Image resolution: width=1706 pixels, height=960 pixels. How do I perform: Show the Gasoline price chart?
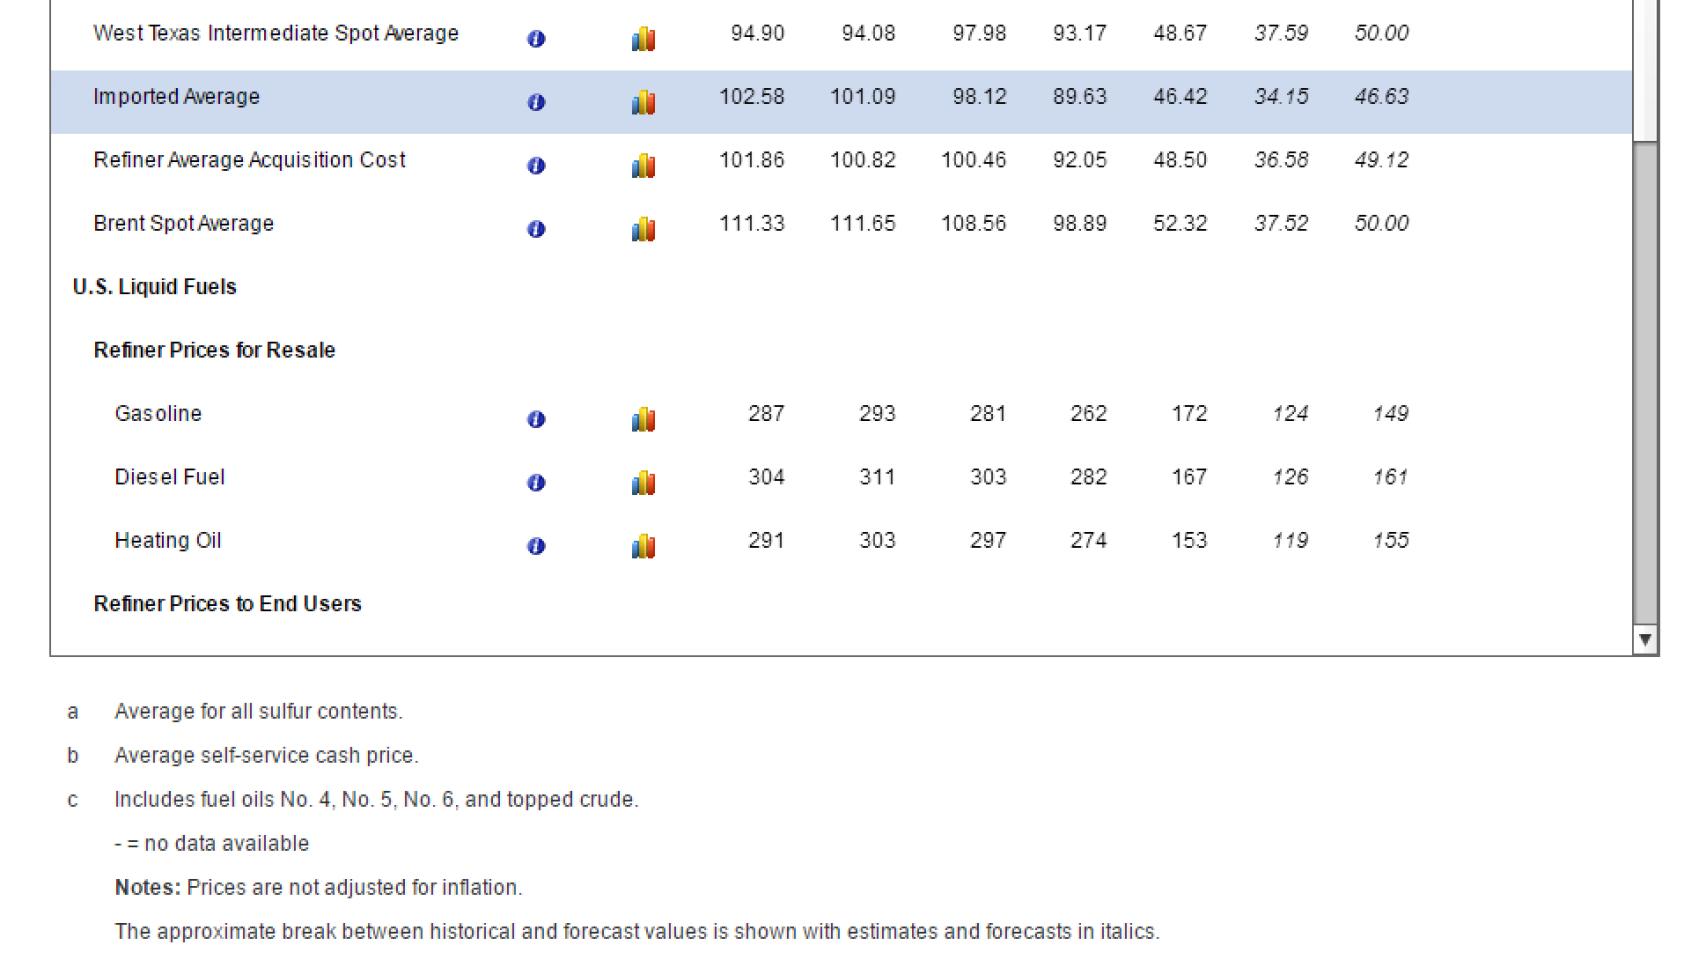click(x=644, y=419)
